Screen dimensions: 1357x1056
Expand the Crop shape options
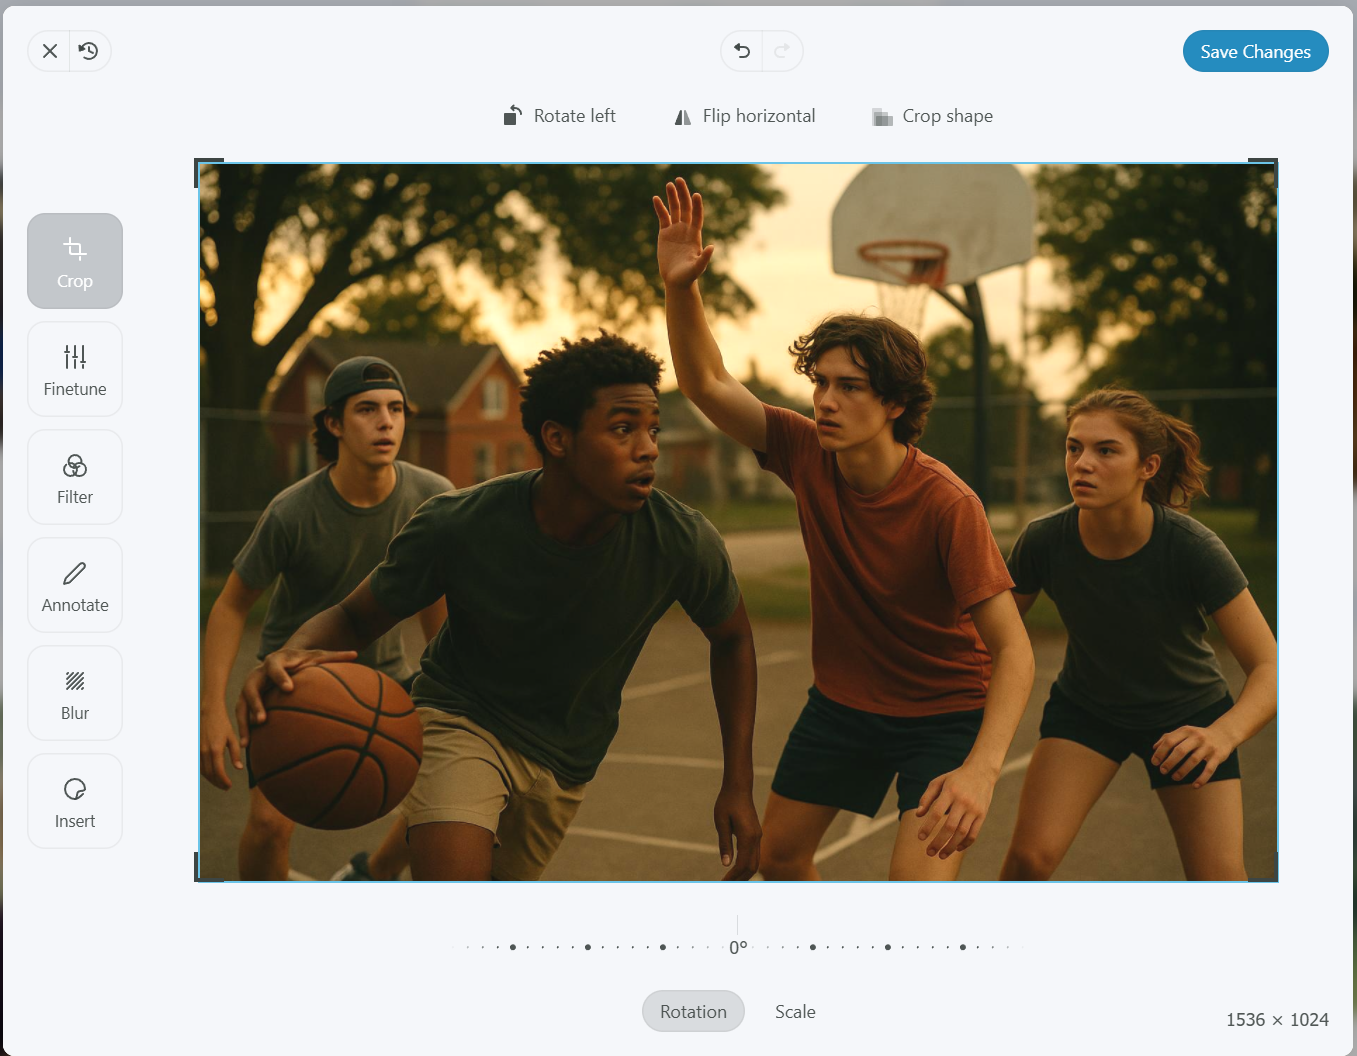933,116
